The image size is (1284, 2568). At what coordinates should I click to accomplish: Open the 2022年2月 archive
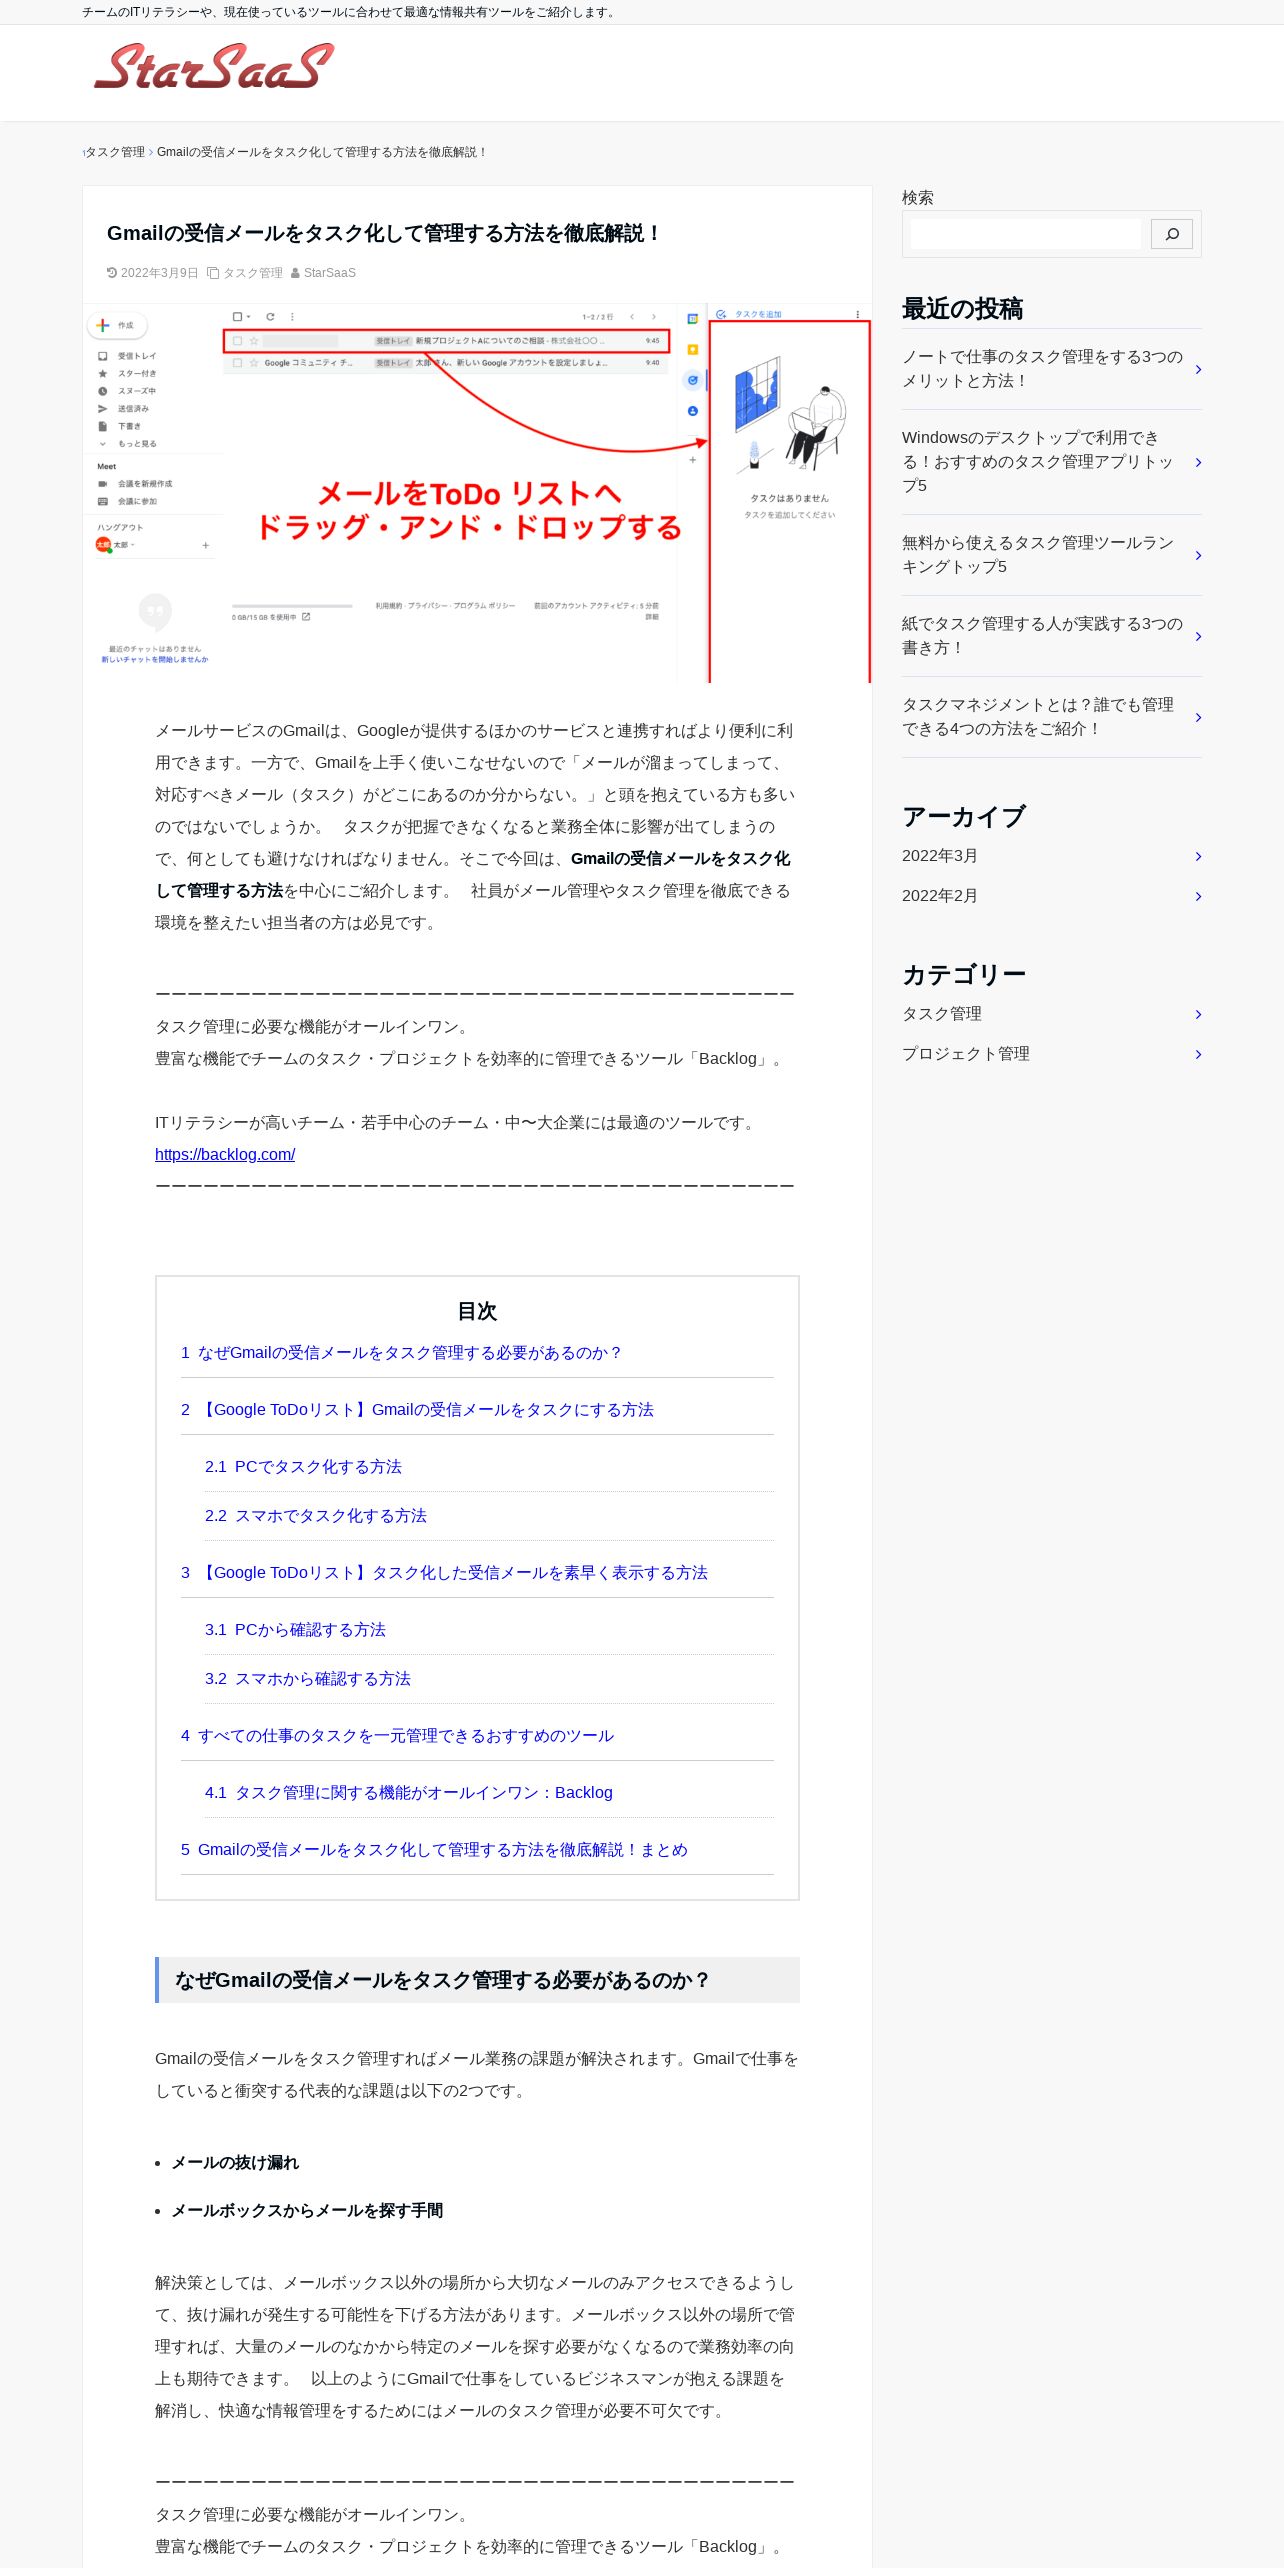tap(1051, 896)
